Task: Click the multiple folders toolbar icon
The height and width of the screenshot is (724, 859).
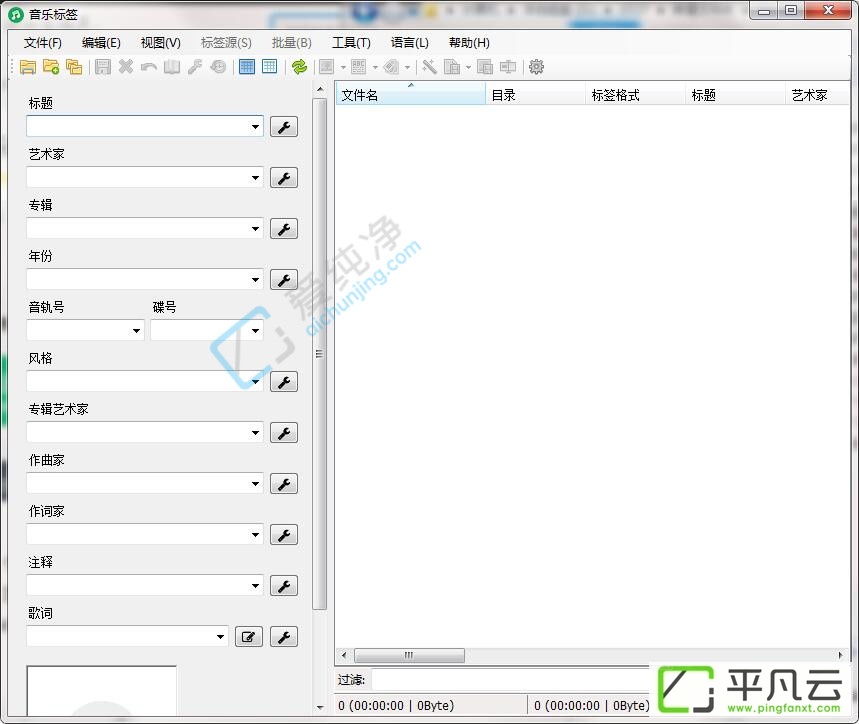Action: (74, 67)
